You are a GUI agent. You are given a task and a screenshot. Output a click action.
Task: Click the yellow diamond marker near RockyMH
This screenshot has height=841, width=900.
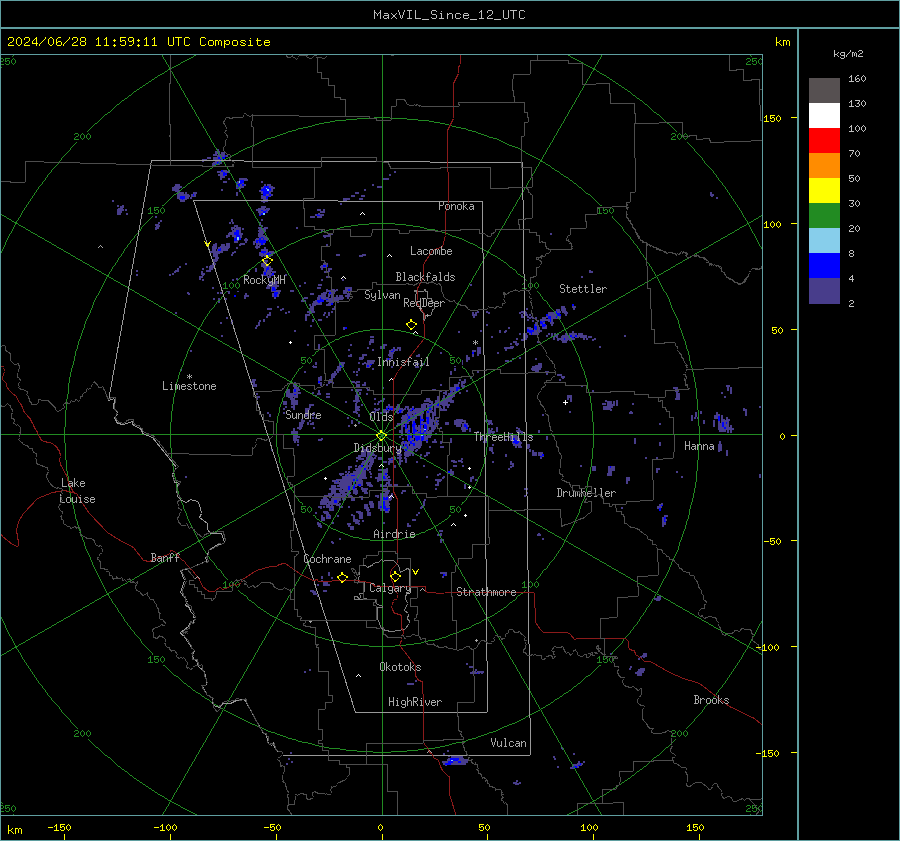click(x=267, y=261)
